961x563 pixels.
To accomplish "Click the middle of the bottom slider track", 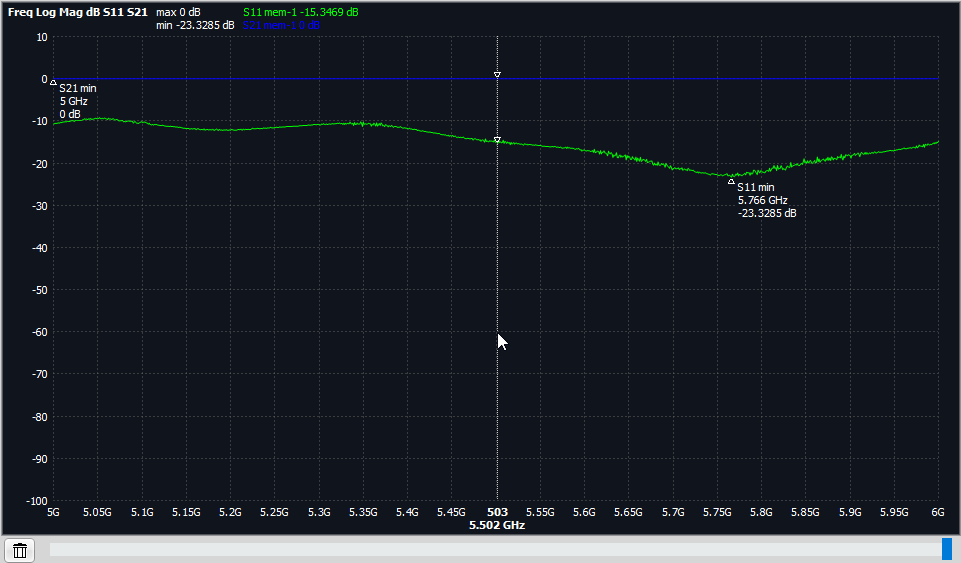I will click(x=495, y=549).
